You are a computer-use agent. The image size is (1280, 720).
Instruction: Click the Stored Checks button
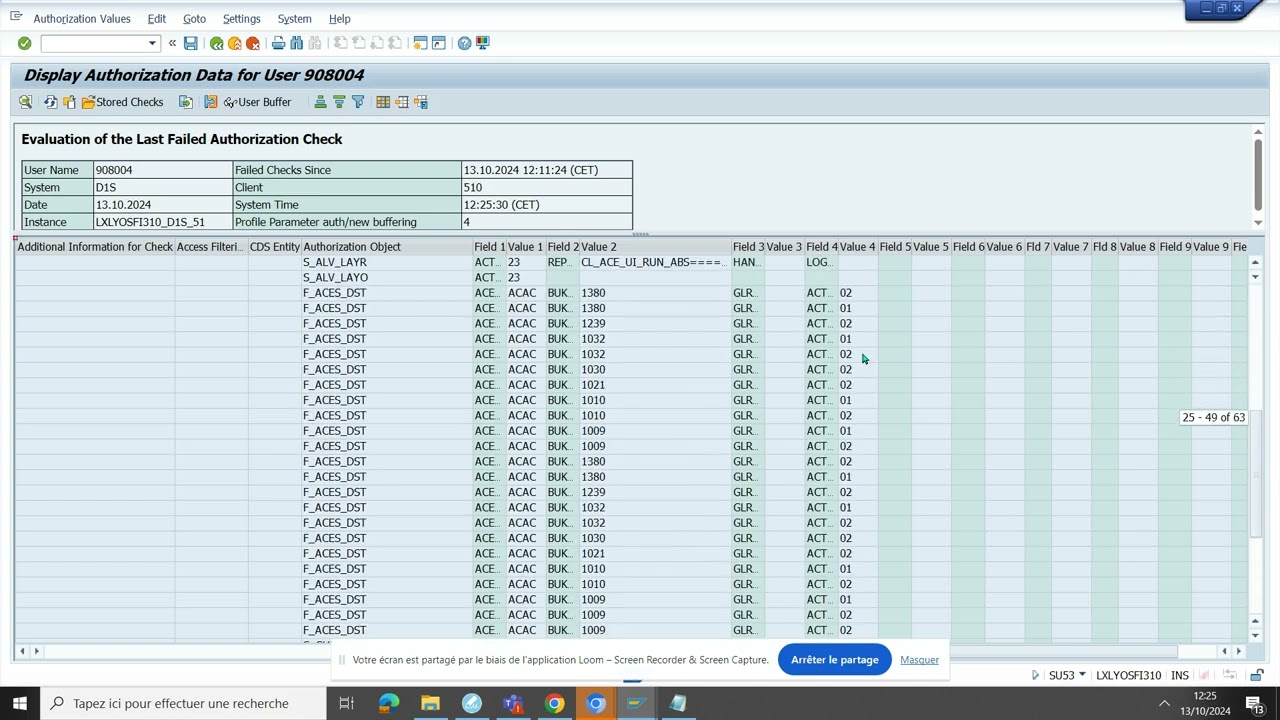click(122, 102)
